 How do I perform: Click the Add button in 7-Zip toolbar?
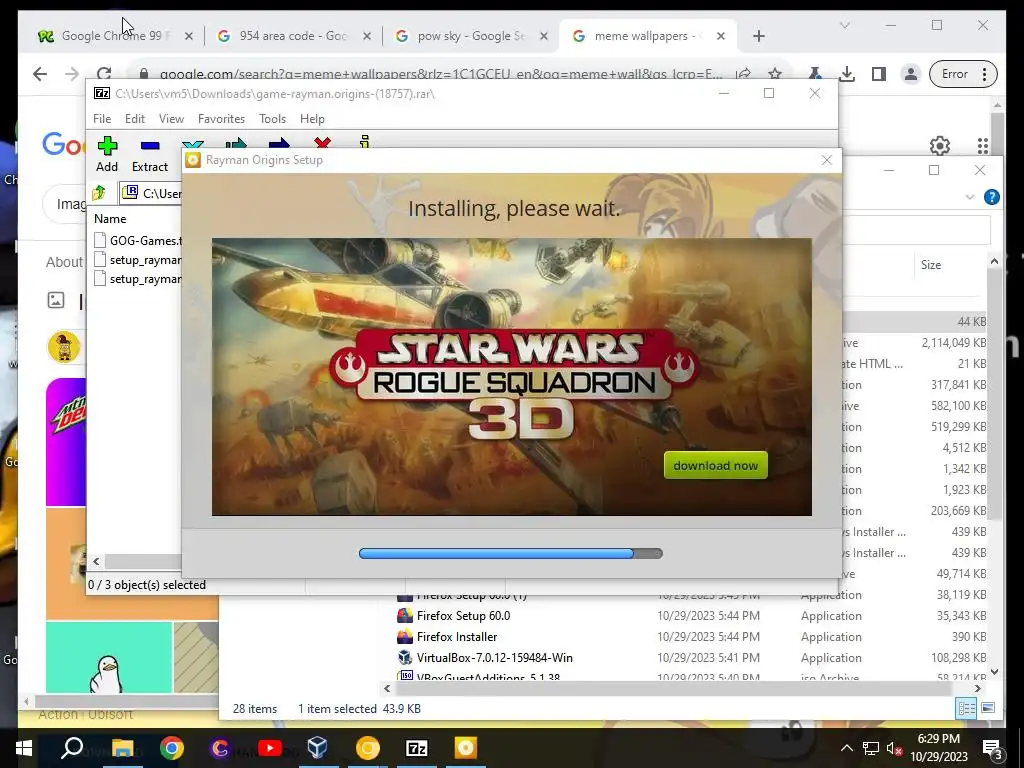pyautogui.click(x=107, y=154)
